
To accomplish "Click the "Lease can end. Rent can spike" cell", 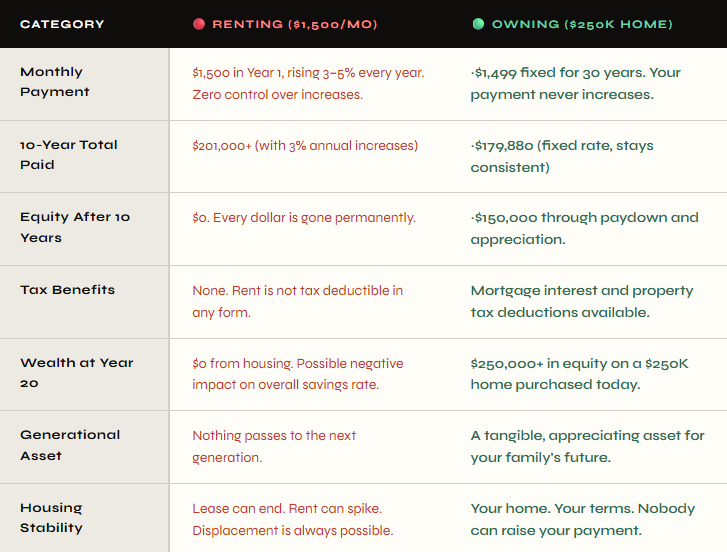I will [292, 519].
